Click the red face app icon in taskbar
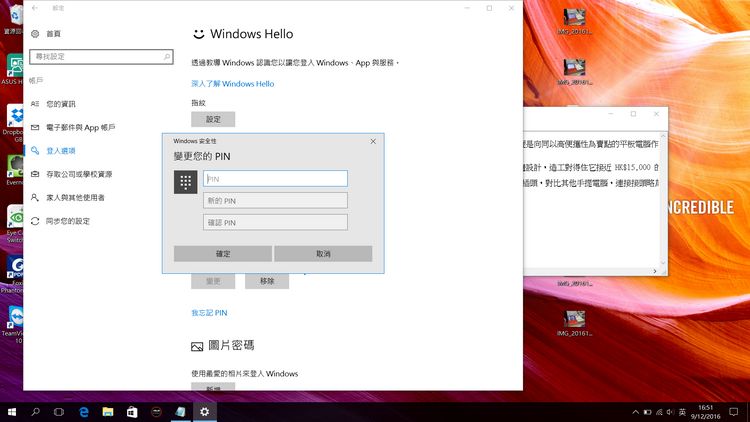 [x=156, y=412]
